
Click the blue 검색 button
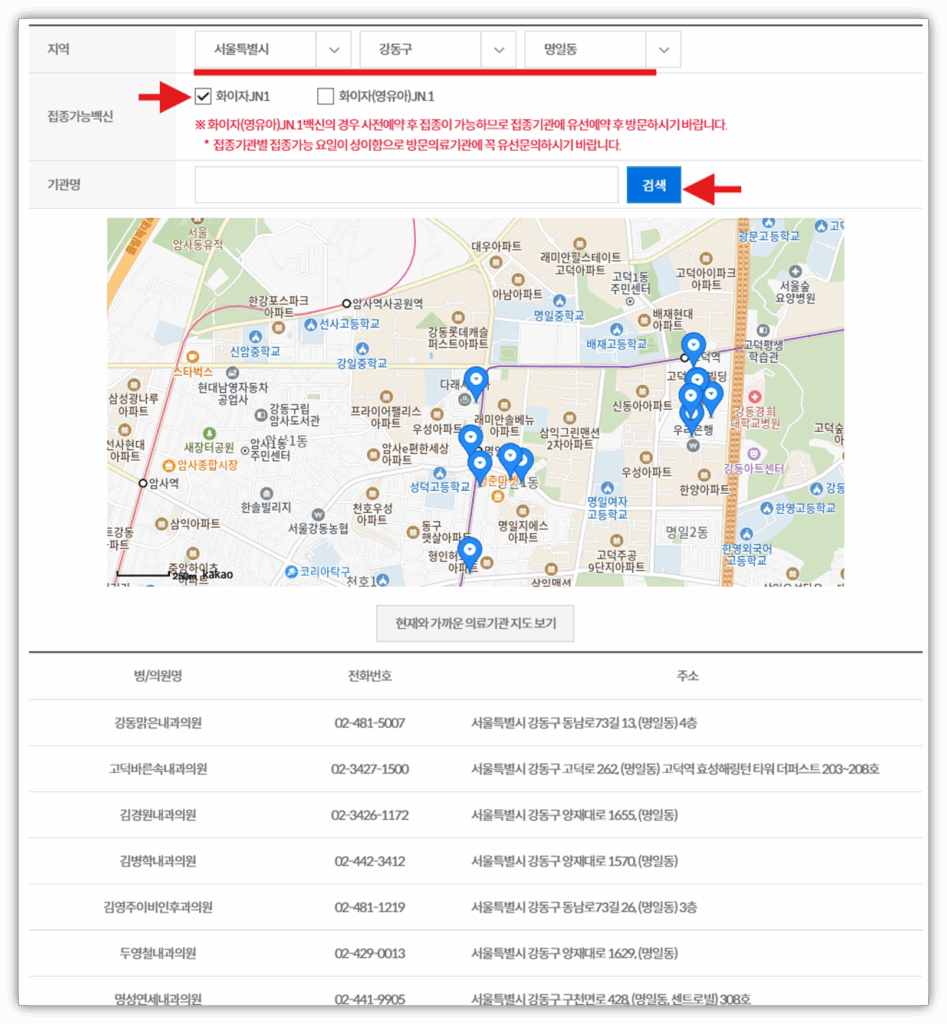pos(654,185)
